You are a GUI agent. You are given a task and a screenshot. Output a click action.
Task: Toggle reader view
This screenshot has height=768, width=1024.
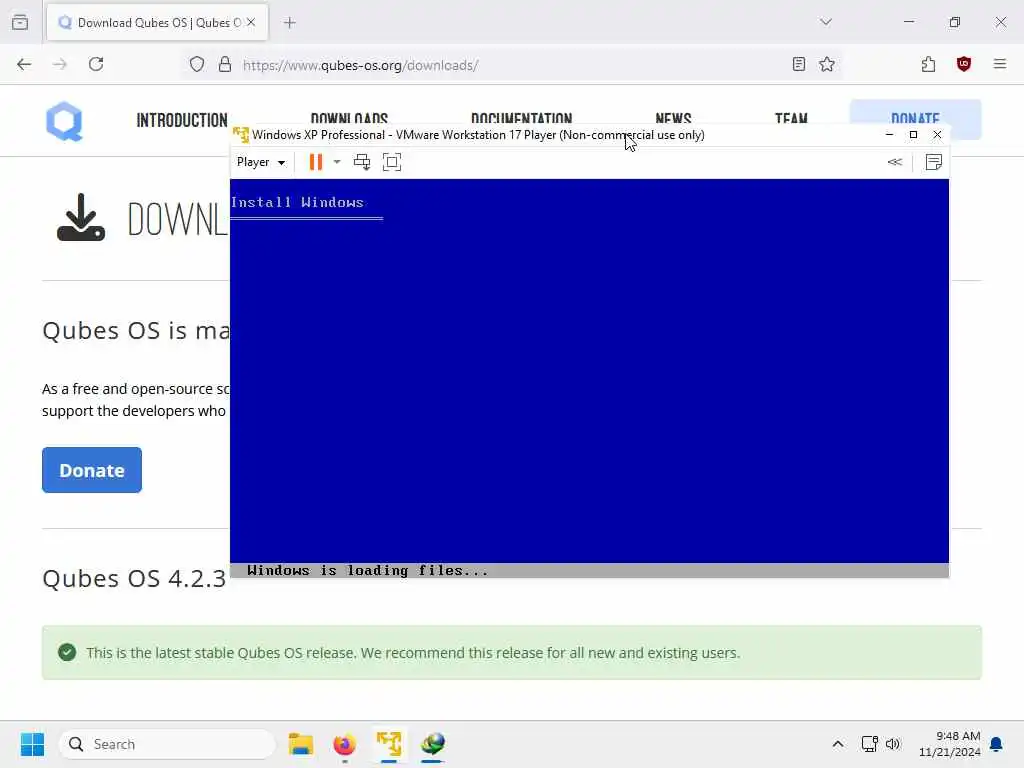click(799, 64)
